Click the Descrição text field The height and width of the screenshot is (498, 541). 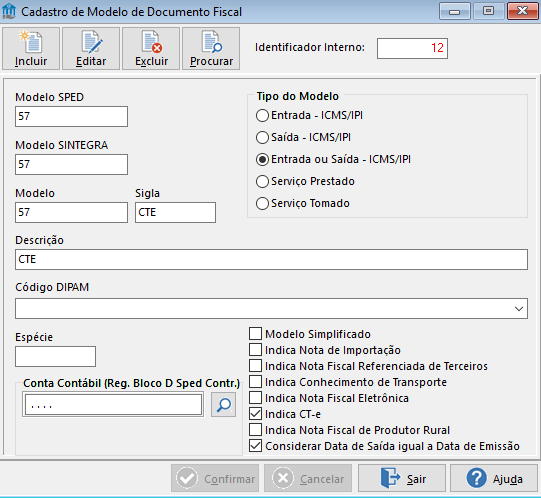271,260
